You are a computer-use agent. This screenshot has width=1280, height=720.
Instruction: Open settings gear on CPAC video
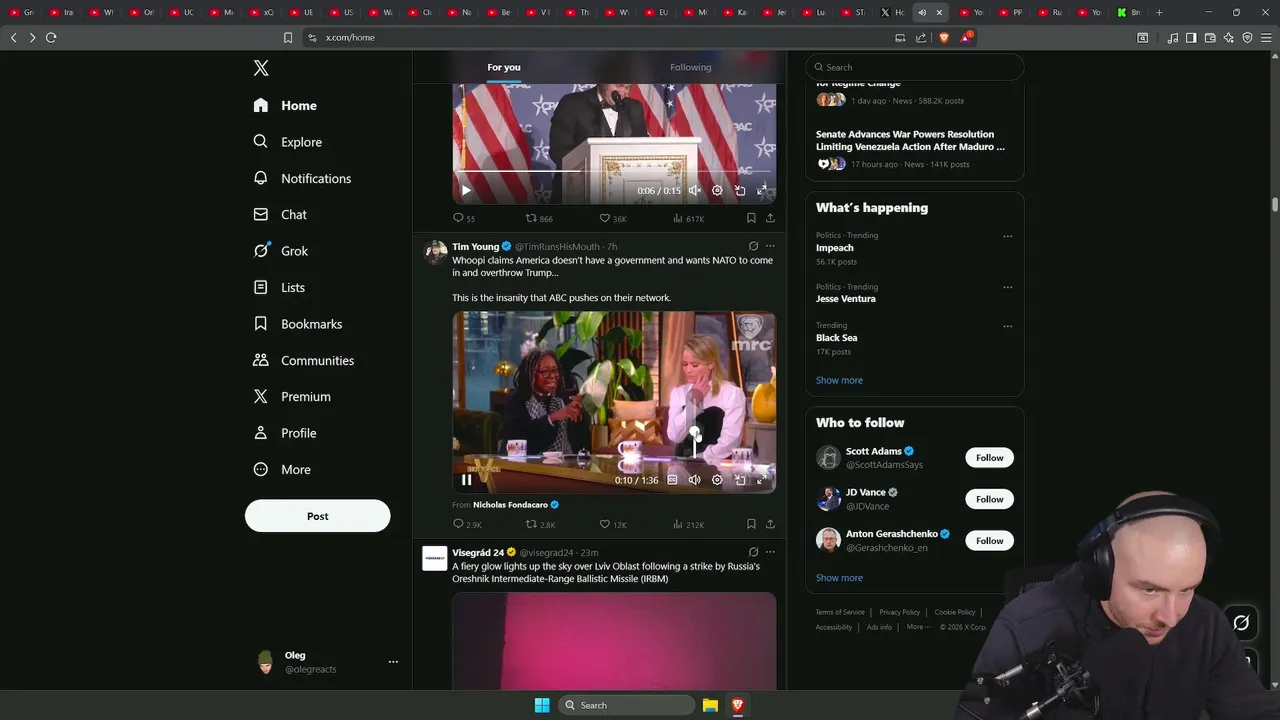717,190
